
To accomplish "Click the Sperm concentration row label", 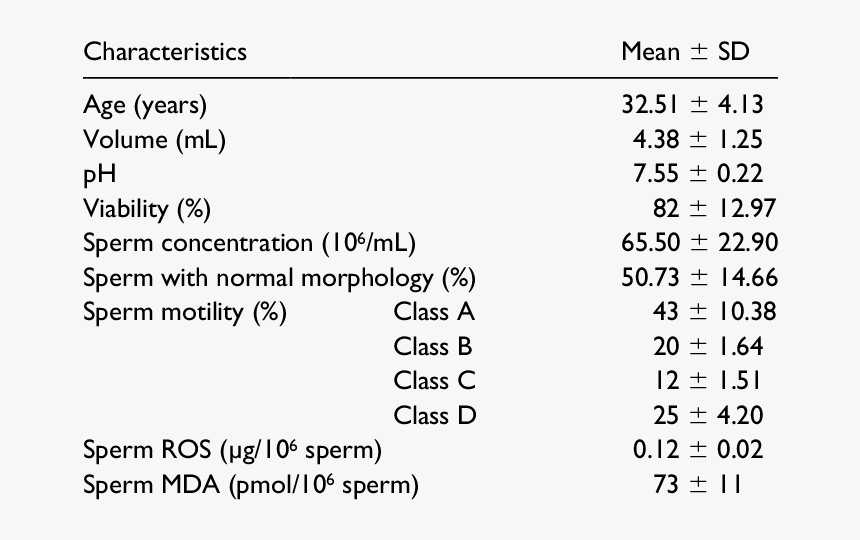I will (249, 243).
